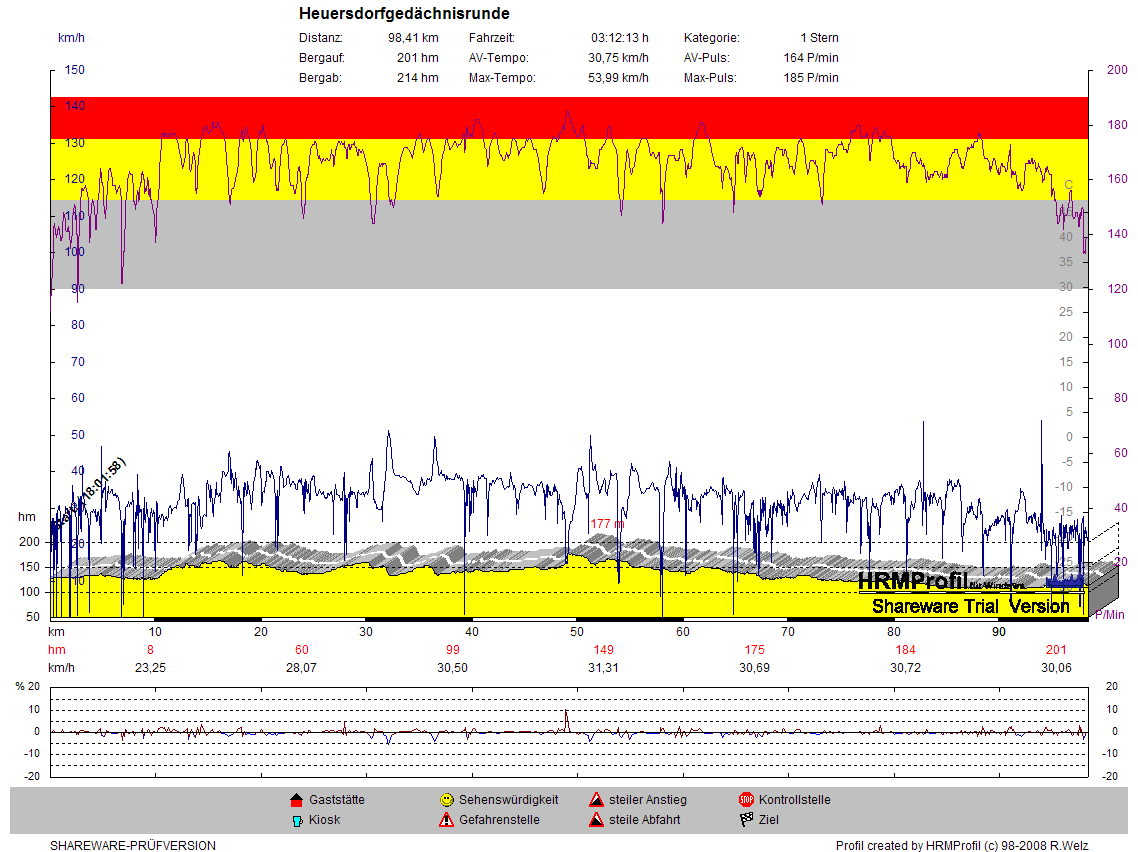Click the SHAREWARE-PRÜFVERSION footer text

click(133, 846)
